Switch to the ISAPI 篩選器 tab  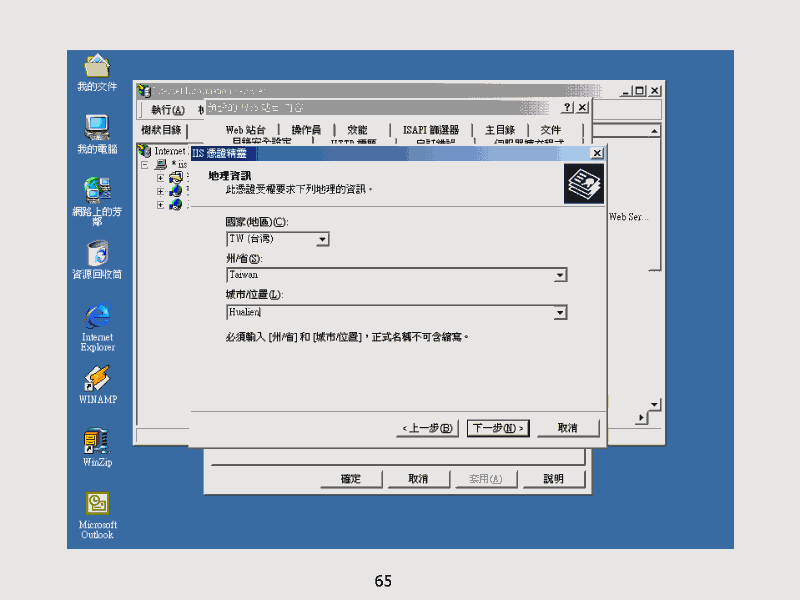430,130
